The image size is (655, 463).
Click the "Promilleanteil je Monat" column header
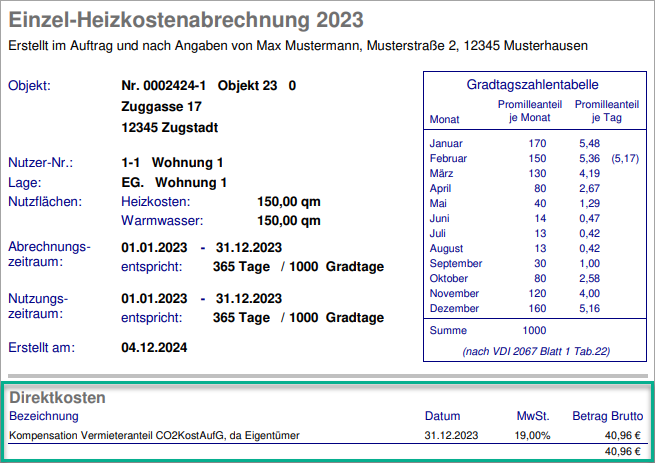pos(530,111)
